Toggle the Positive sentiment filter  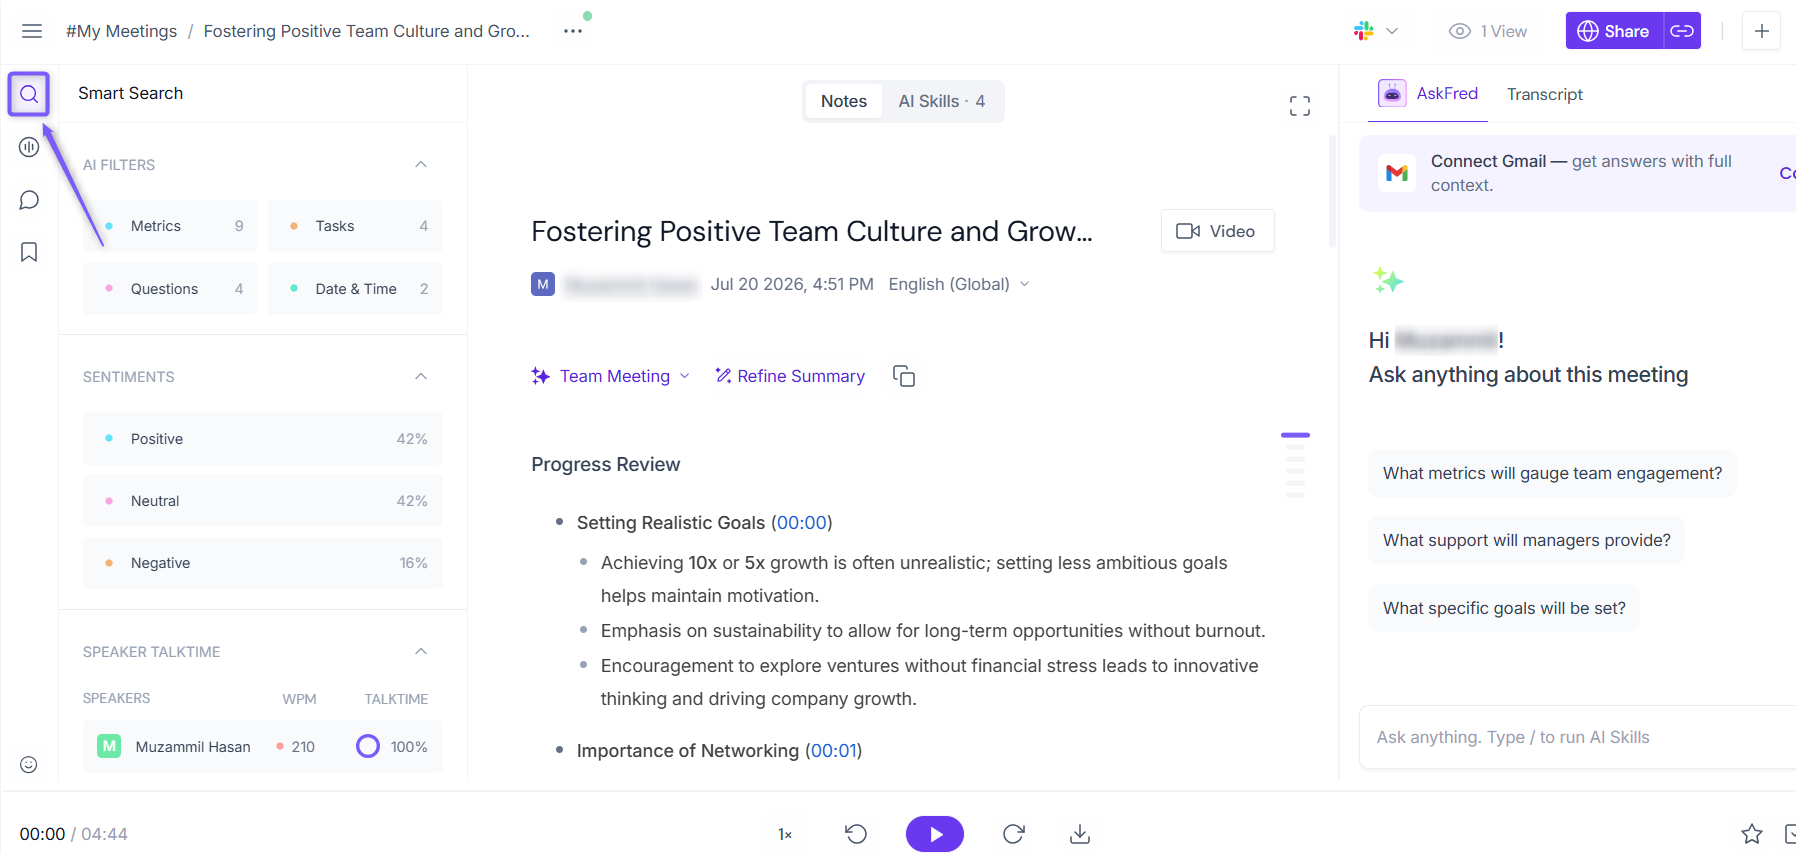(x=263, y=439)
